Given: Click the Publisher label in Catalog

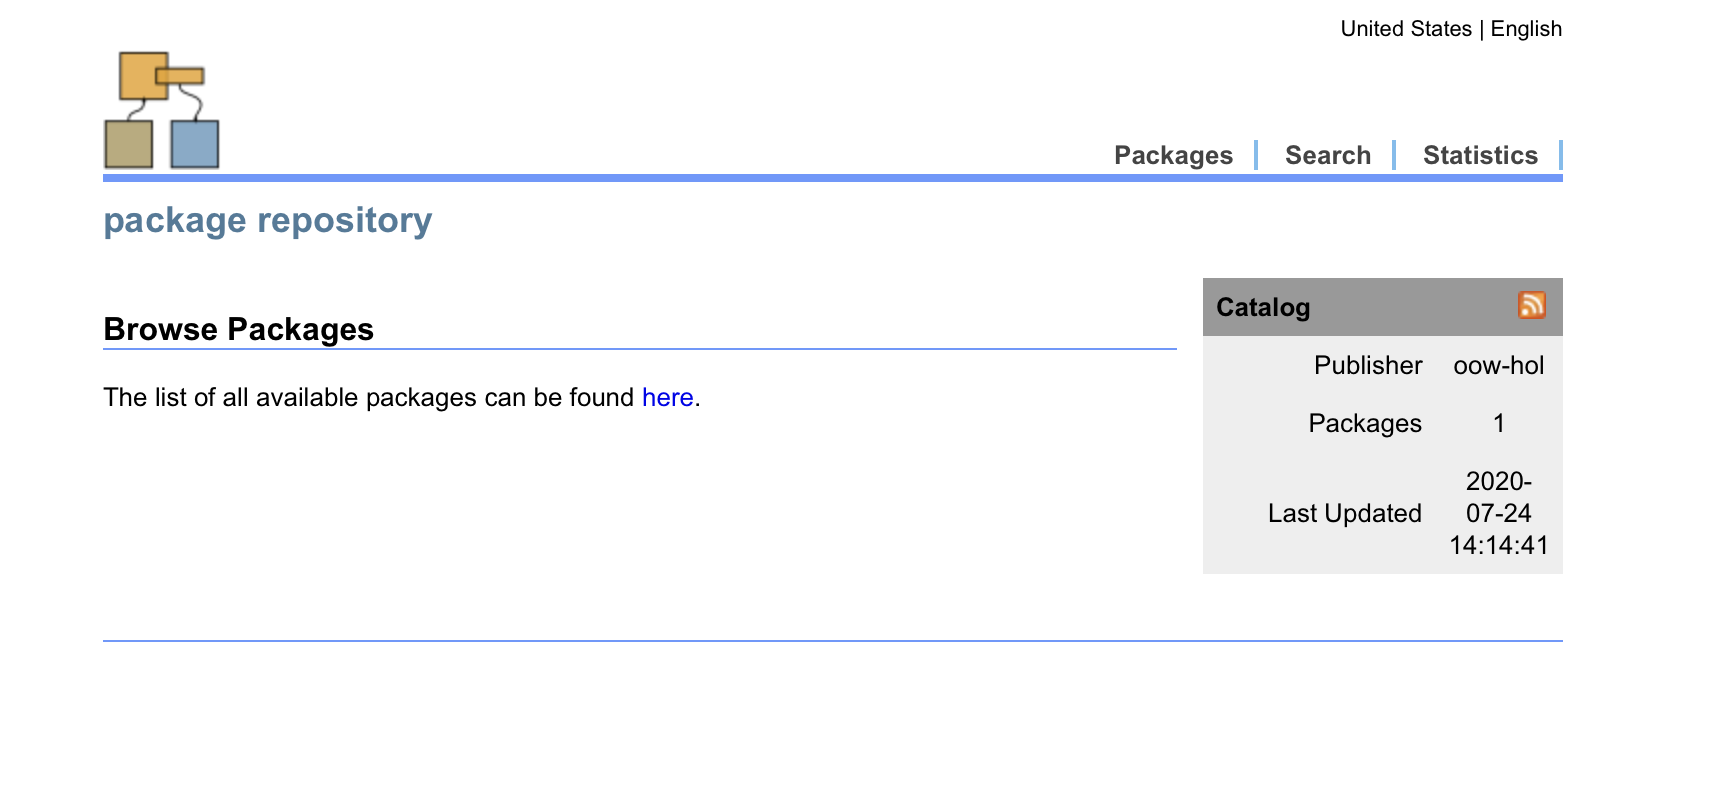Looking at the screenshot, I should [x=1367, y=366].
